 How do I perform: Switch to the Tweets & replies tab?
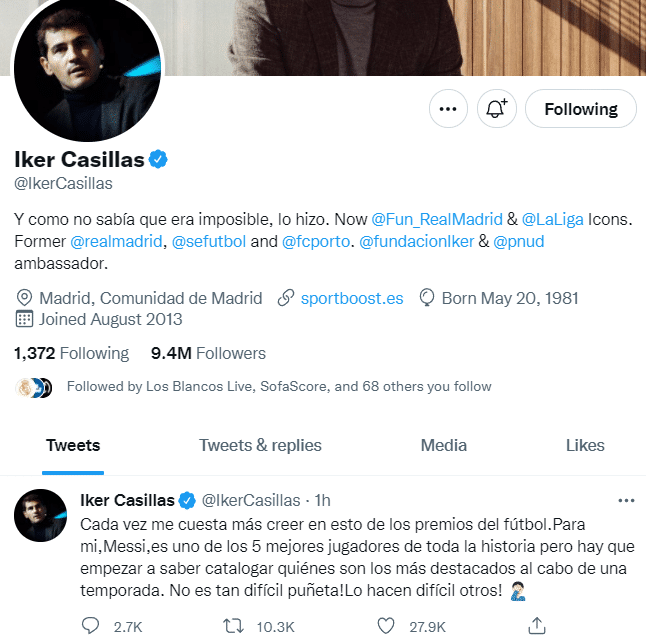click(x=260, y=445)
